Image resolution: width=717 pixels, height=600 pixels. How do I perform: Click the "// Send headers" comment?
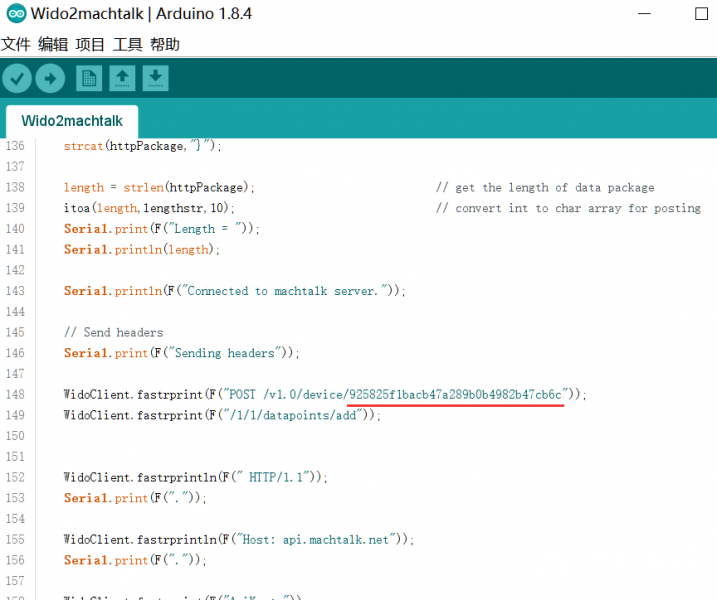(x=113, y=332)
